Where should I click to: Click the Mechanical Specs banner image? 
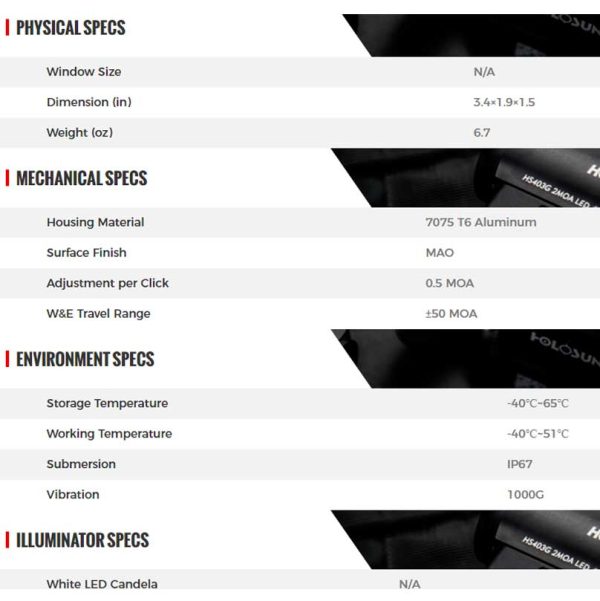(x=465, y=178)
